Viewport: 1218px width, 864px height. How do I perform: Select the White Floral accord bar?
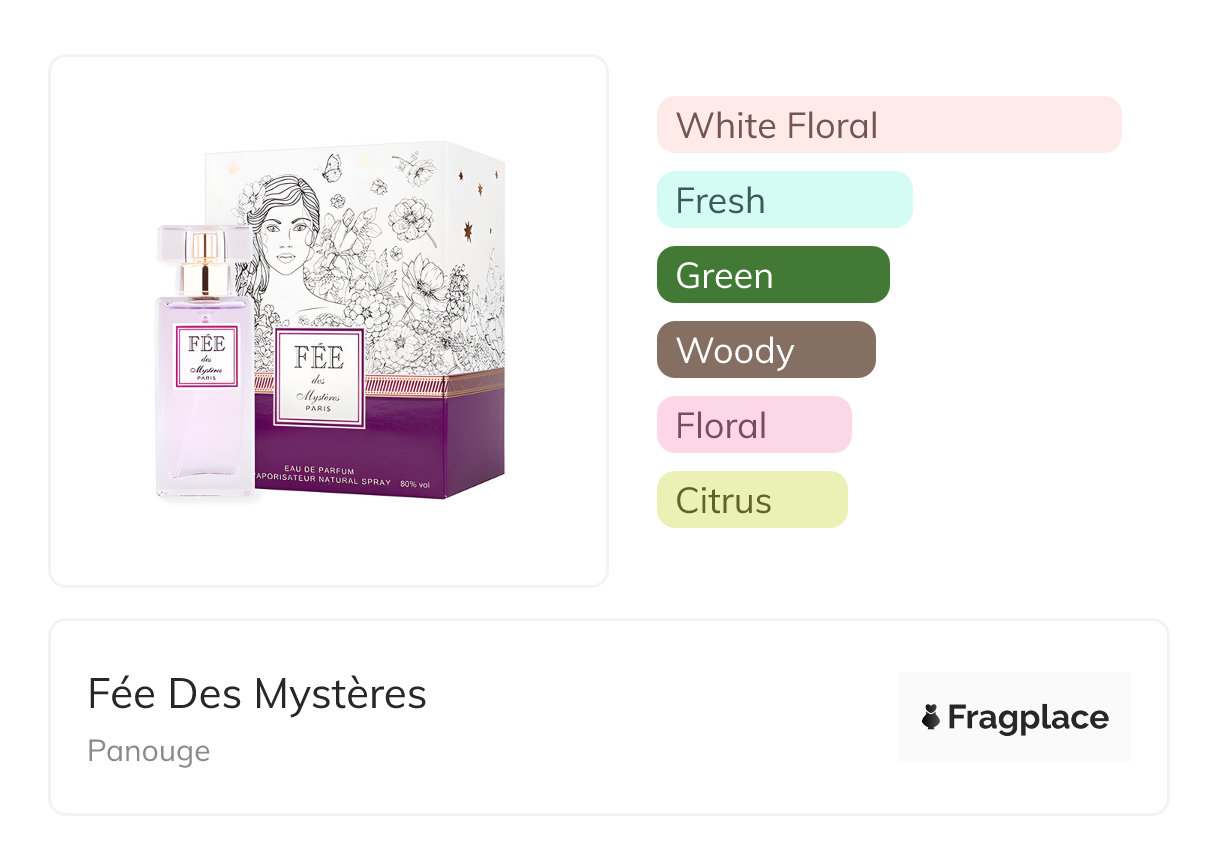point(889,125)
